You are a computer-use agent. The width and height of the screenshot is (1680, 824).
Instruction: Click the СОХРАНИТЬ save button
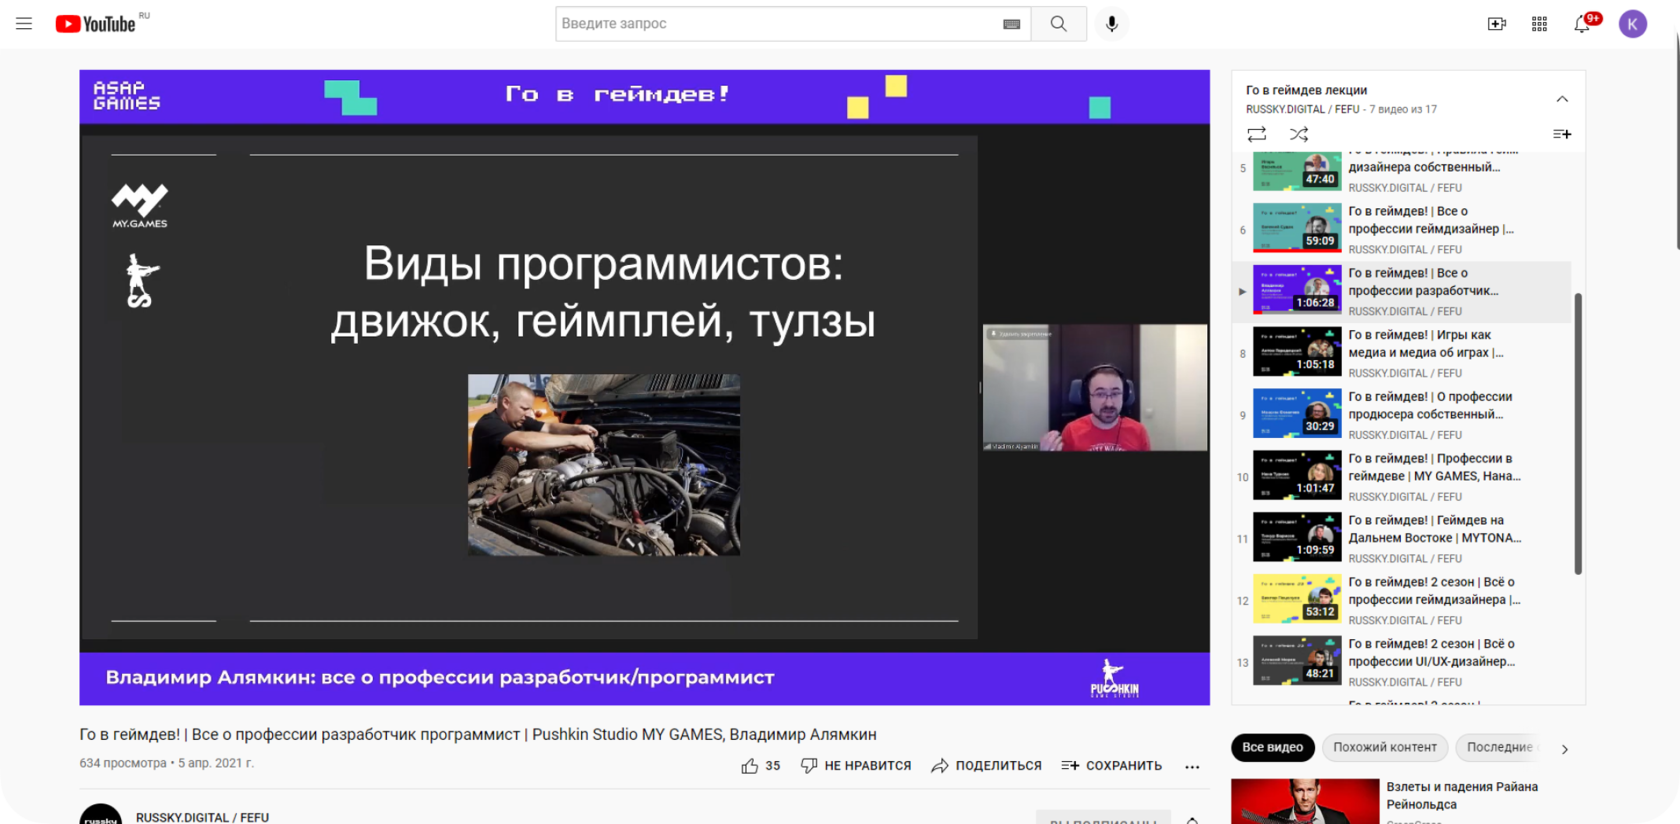tap(1112, 766)
